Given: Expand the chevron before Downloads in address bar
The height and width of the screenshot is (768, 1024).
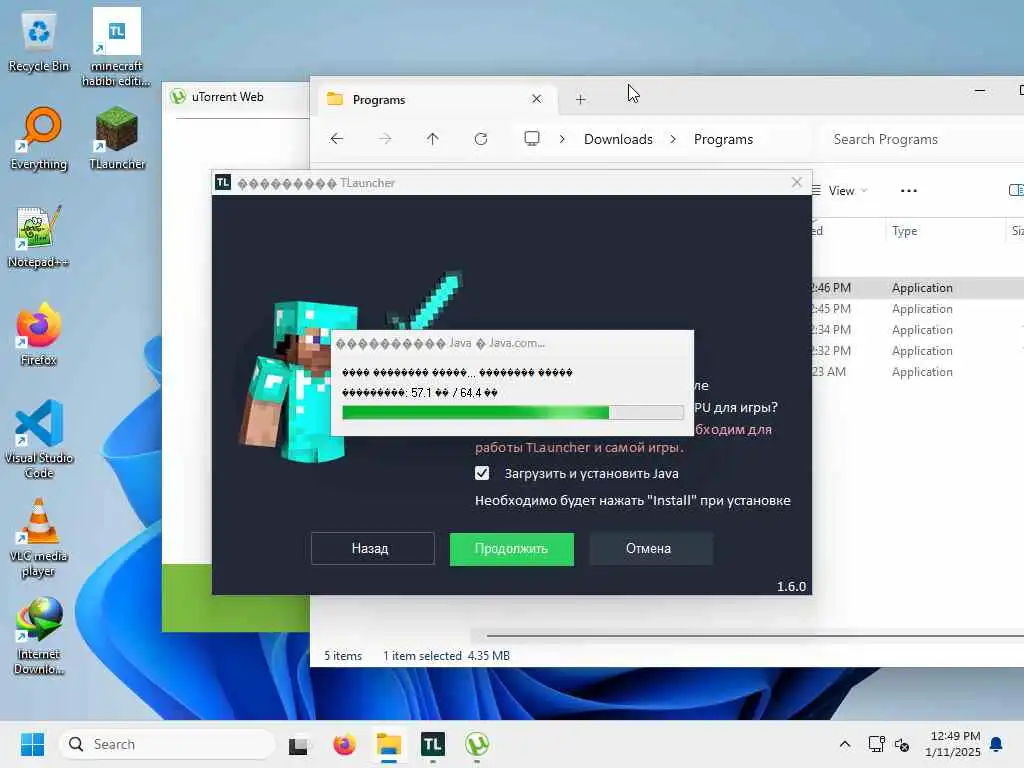Looking at the screenshot, I should click(562, 139).
